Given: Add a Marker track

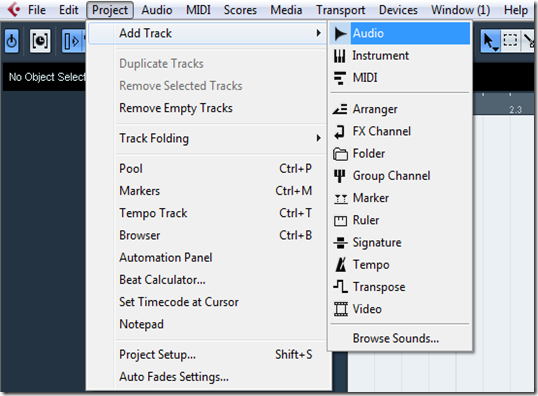Looking at the screenshot, I should (400, 198).
